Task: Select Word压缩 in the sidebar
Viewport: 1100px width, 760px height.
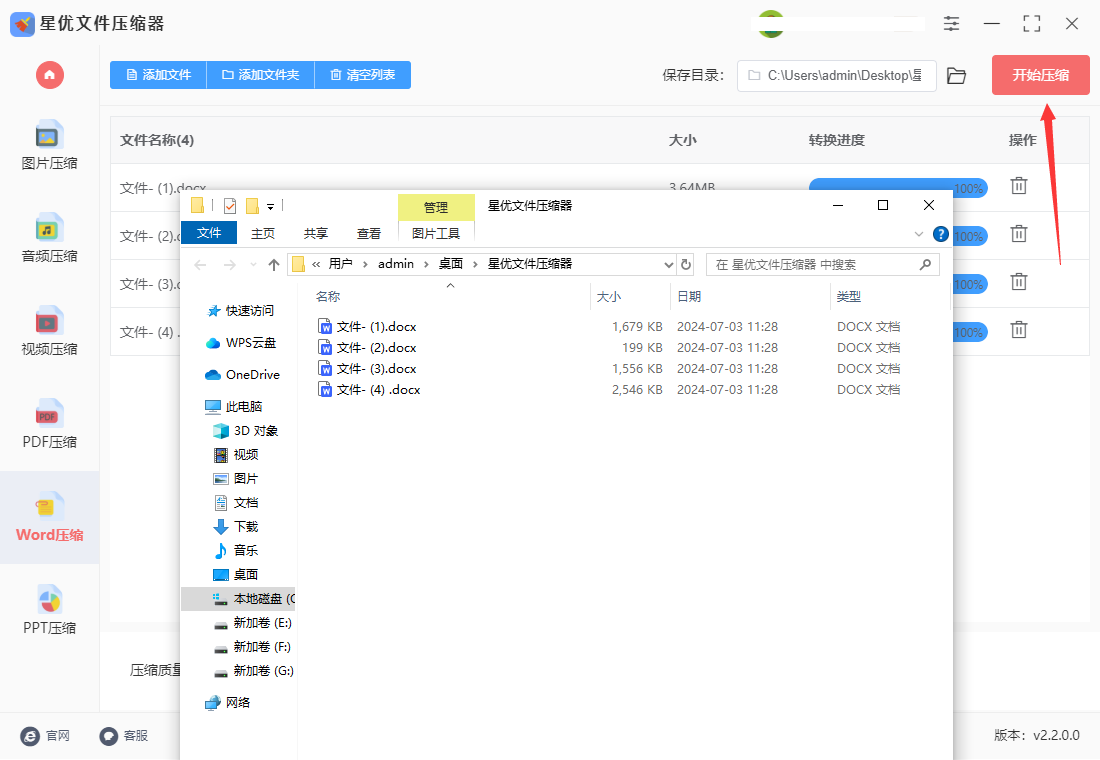Action: pyautogui.click(x=49, y=518)
